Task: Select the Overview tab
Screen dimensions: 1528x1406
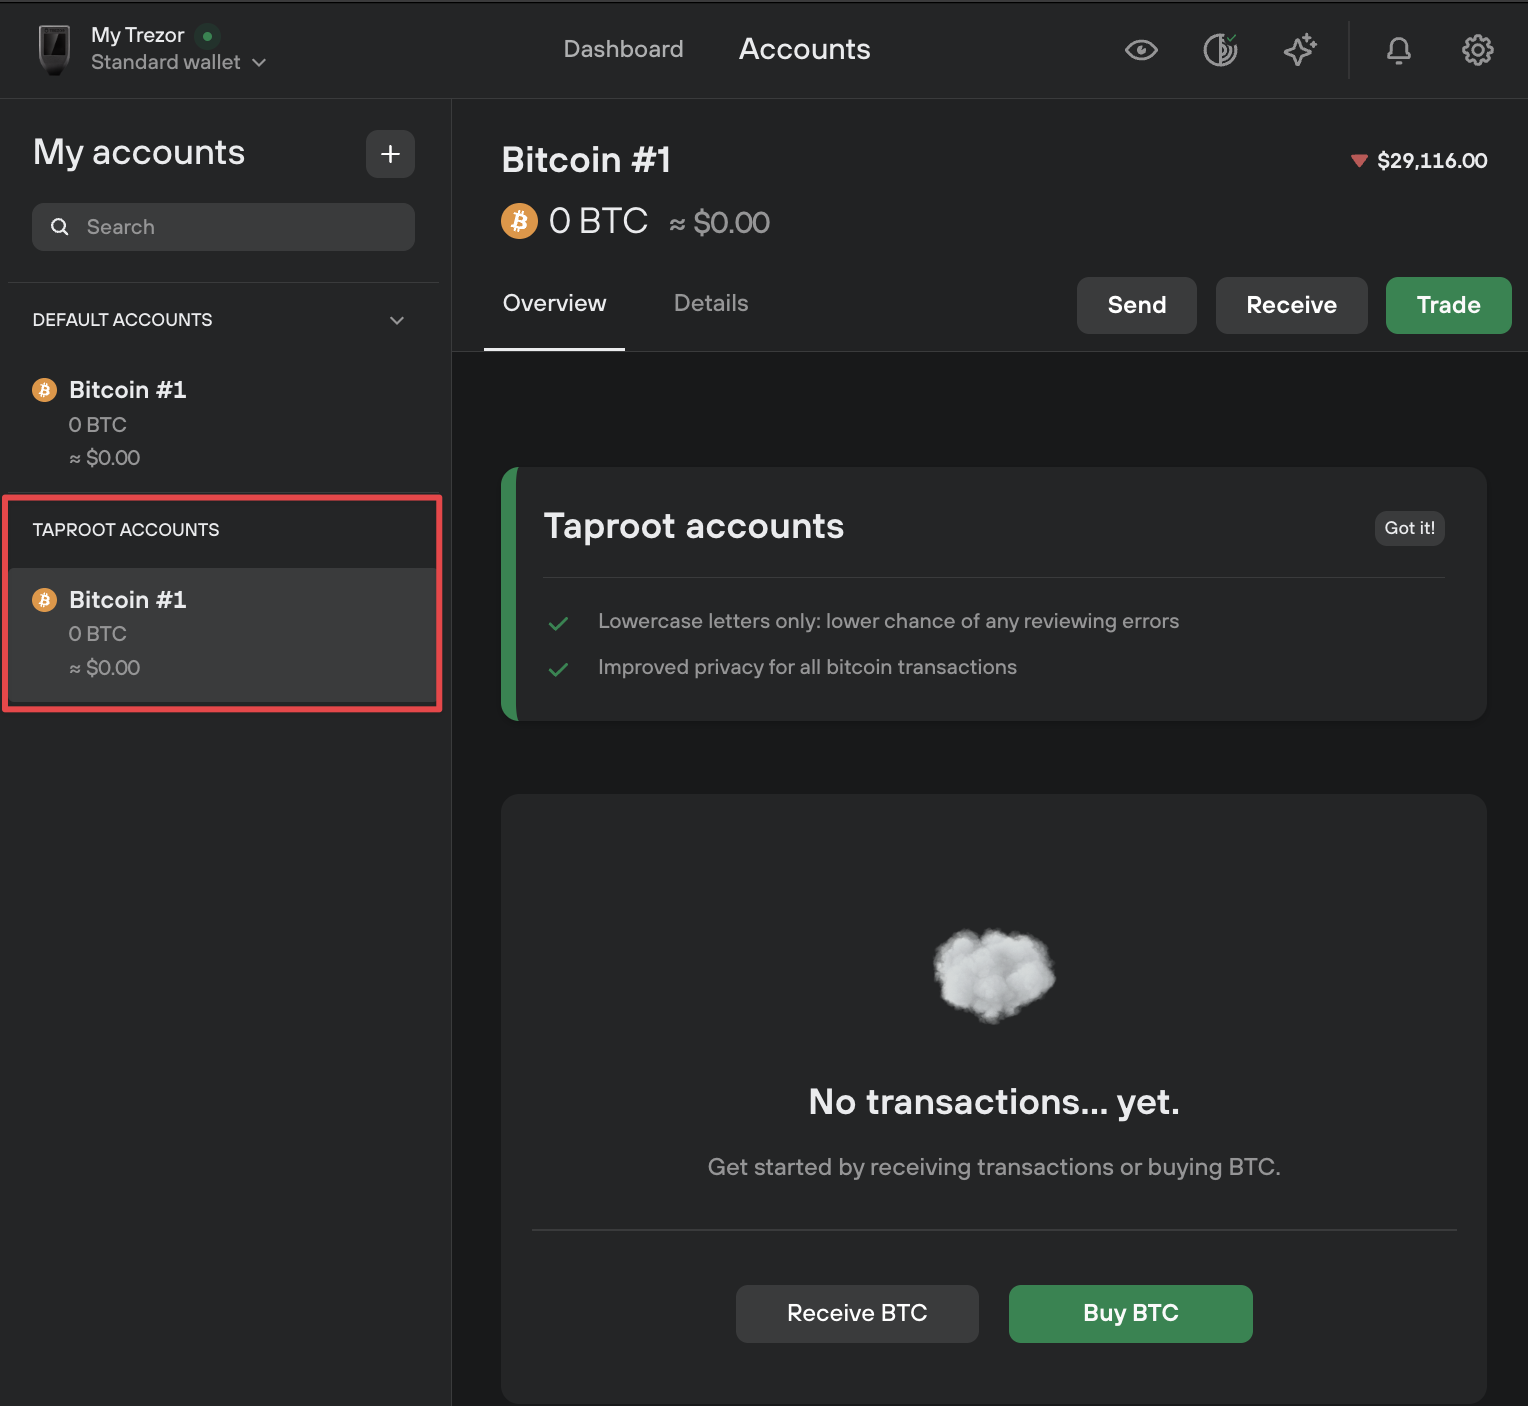Action: [554, 303]
